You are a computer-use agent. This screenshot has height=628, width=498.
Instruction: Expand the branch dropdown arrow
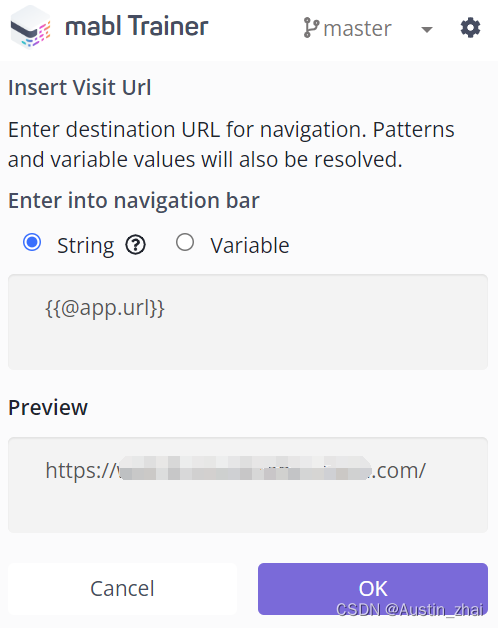click(427, 29)
